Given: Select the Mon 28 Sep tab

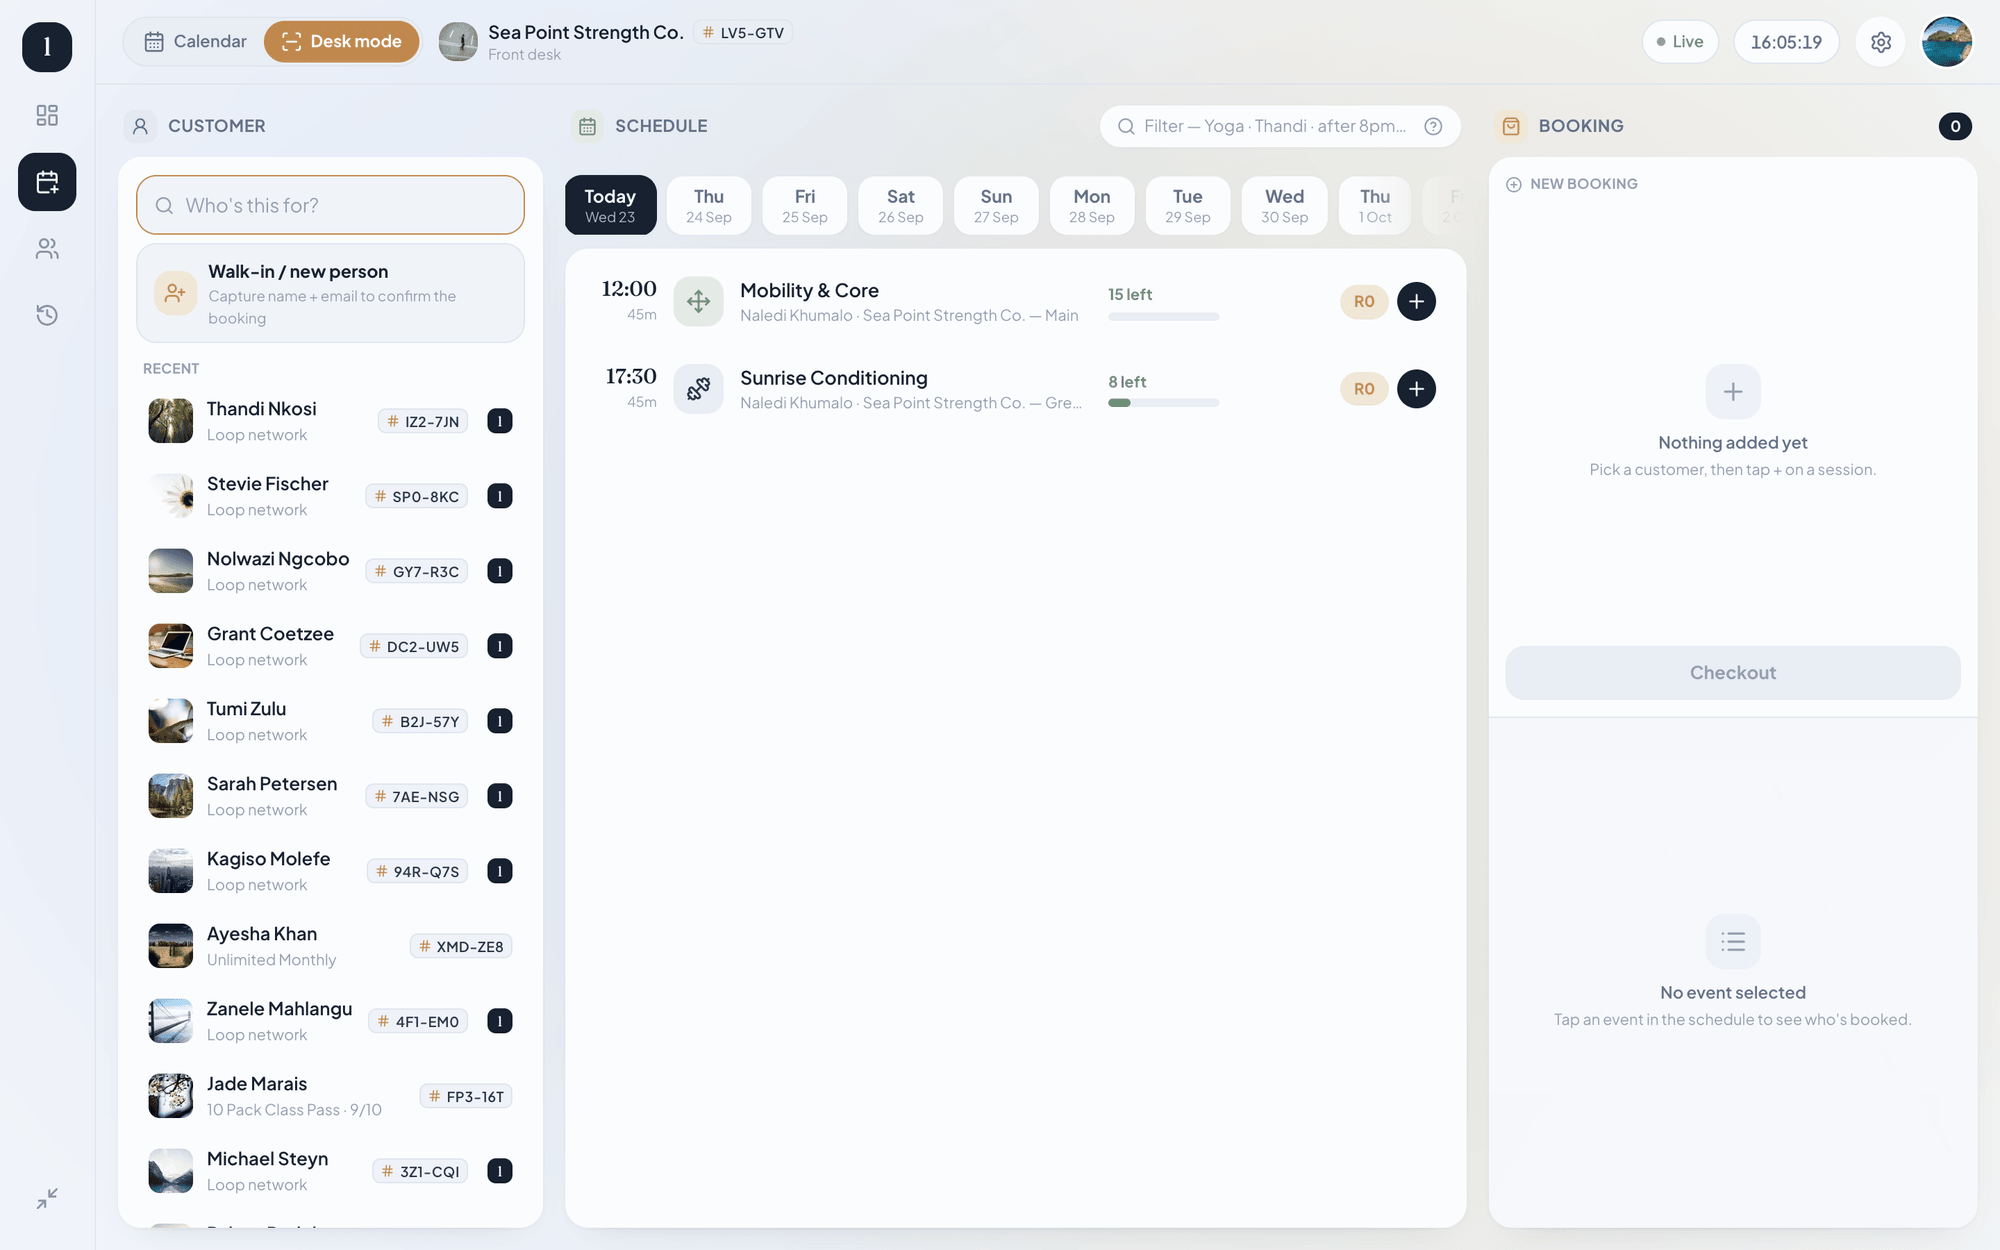Looking at the screenshot, I should click(x=1092, y=205).
